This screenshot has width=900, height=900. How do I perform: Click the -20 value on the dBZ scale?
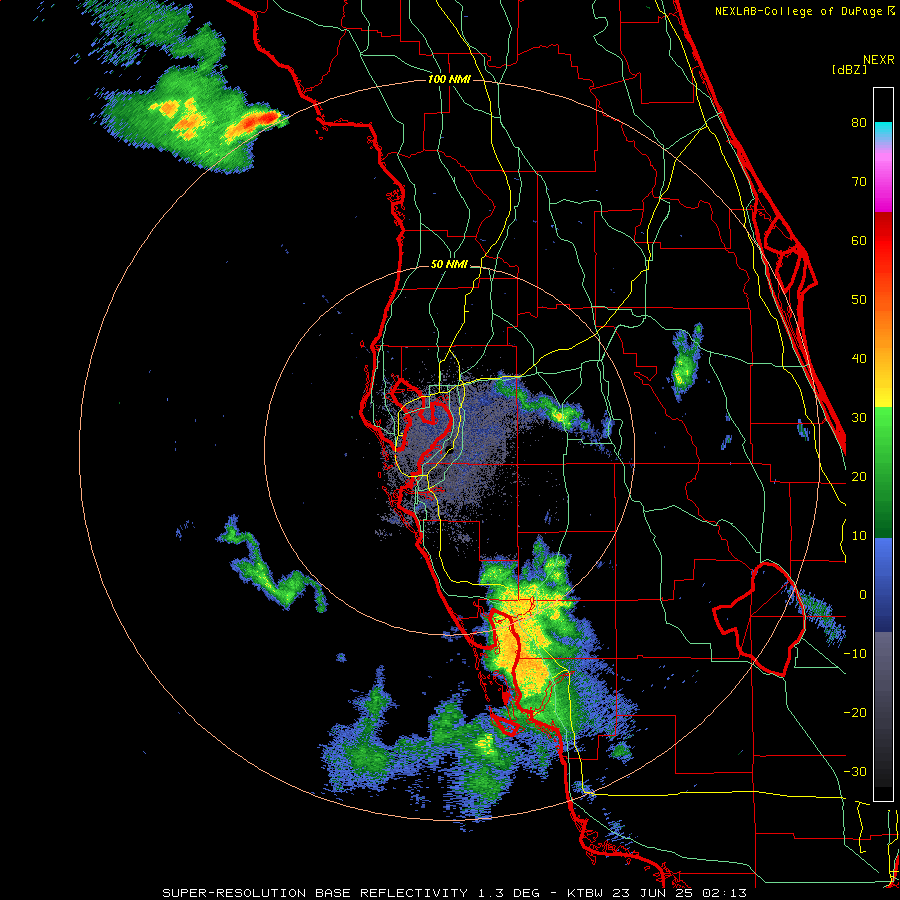(x=855, y=712)
